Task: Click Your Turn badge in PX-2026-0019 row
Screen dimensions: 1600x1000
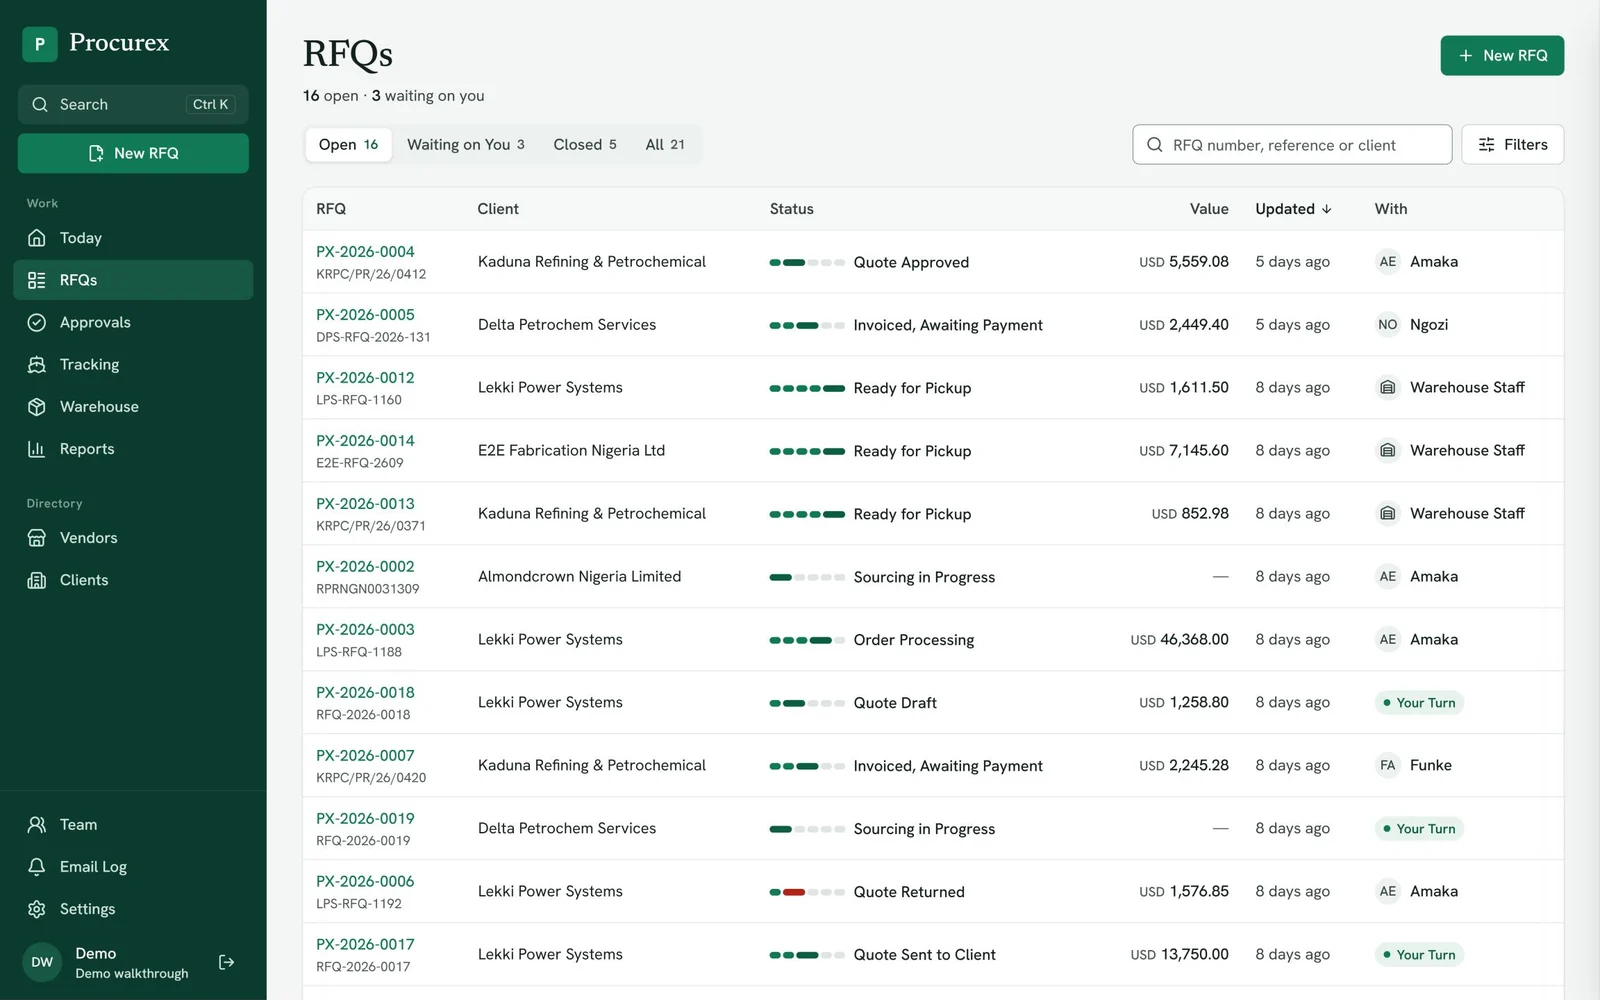Action: point(1419,829)
